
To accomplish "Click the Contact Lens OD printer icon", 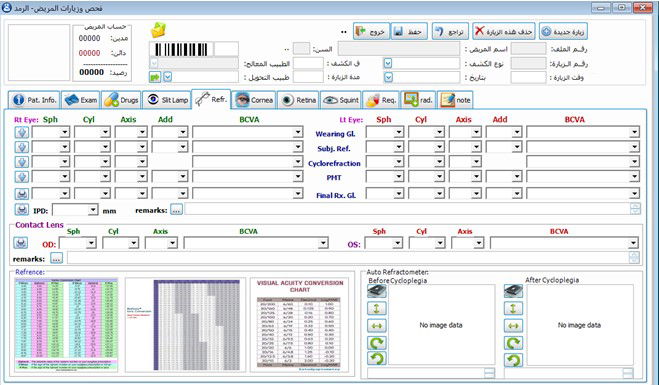I will tap(21, 243).
